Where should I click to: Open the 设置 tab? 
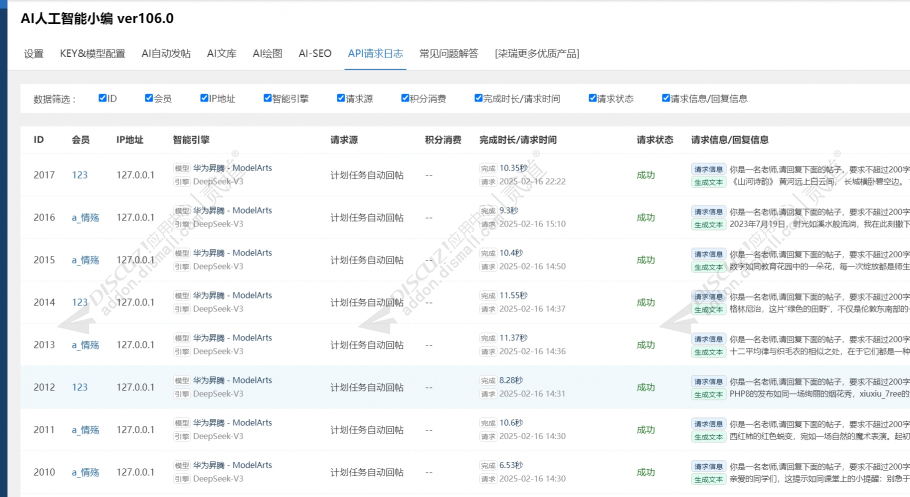[34, 53]
